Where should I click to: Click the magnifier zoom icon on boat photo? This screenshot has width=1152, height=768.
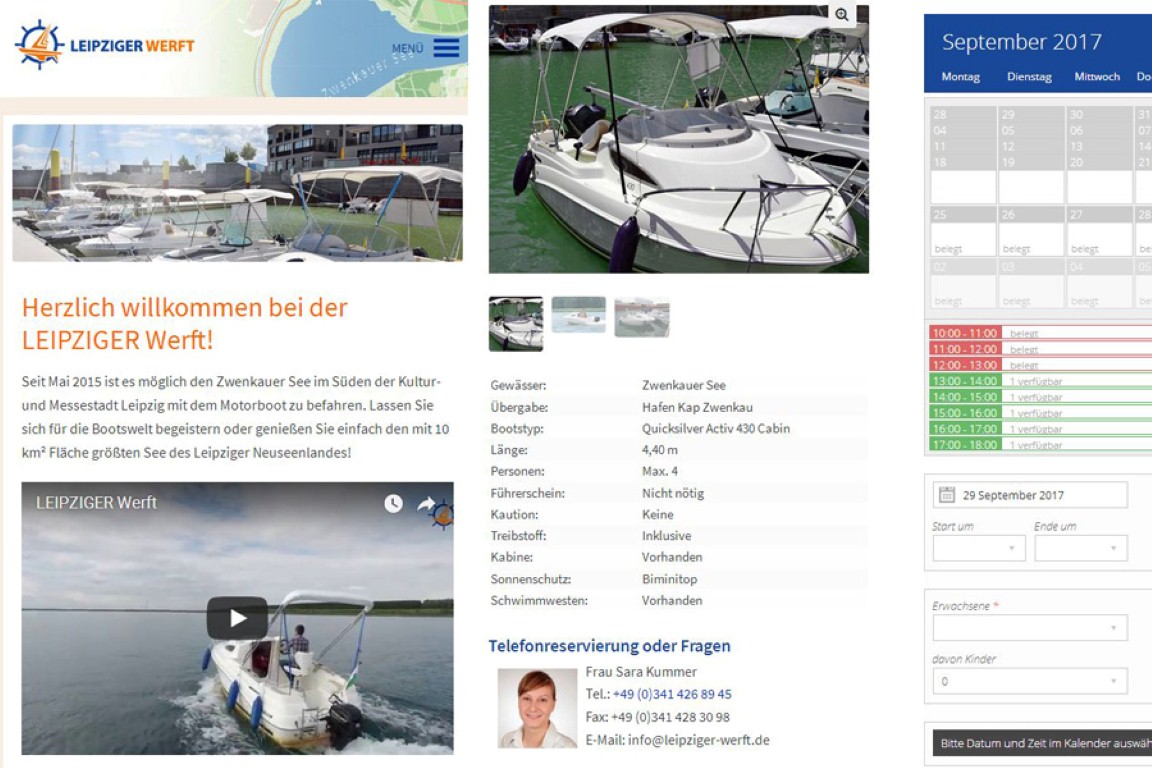point(842,15)
